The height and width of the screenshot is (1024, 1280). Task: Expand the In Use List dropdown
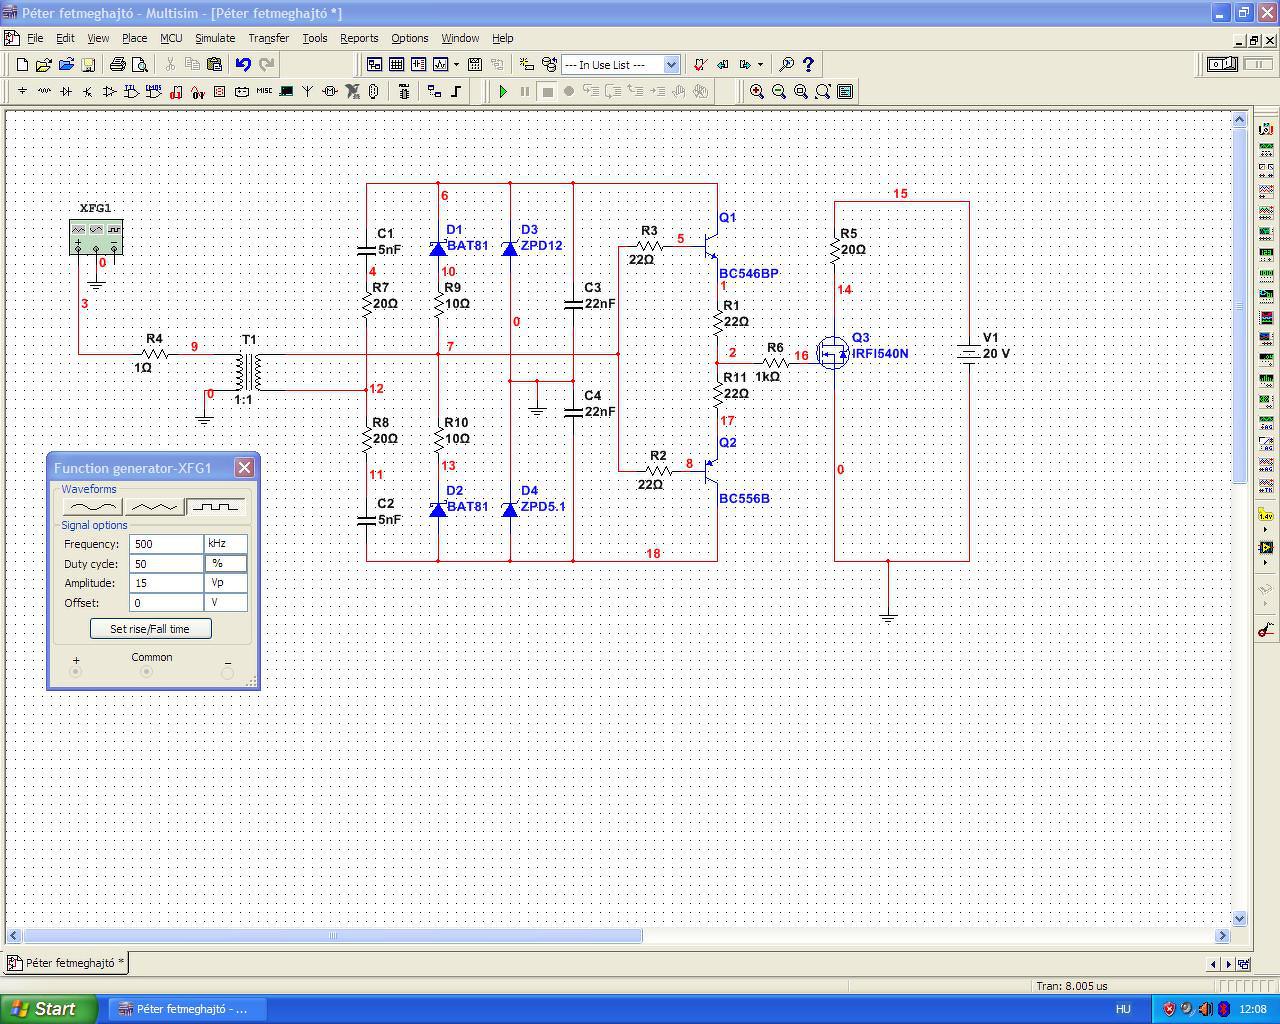point(671,65)
